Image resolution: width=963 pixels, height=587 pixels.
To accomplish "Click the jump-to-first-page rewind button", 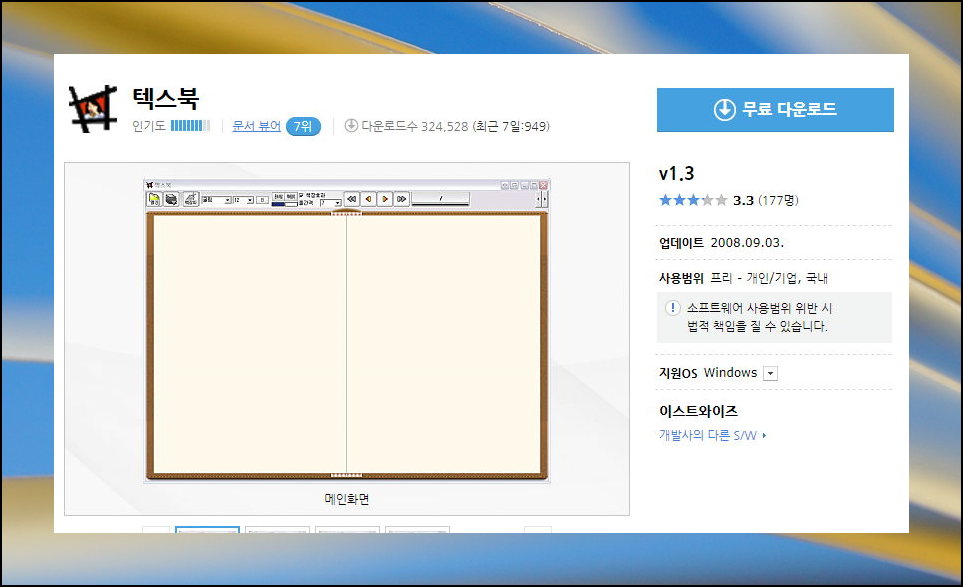I will (352, 199).
